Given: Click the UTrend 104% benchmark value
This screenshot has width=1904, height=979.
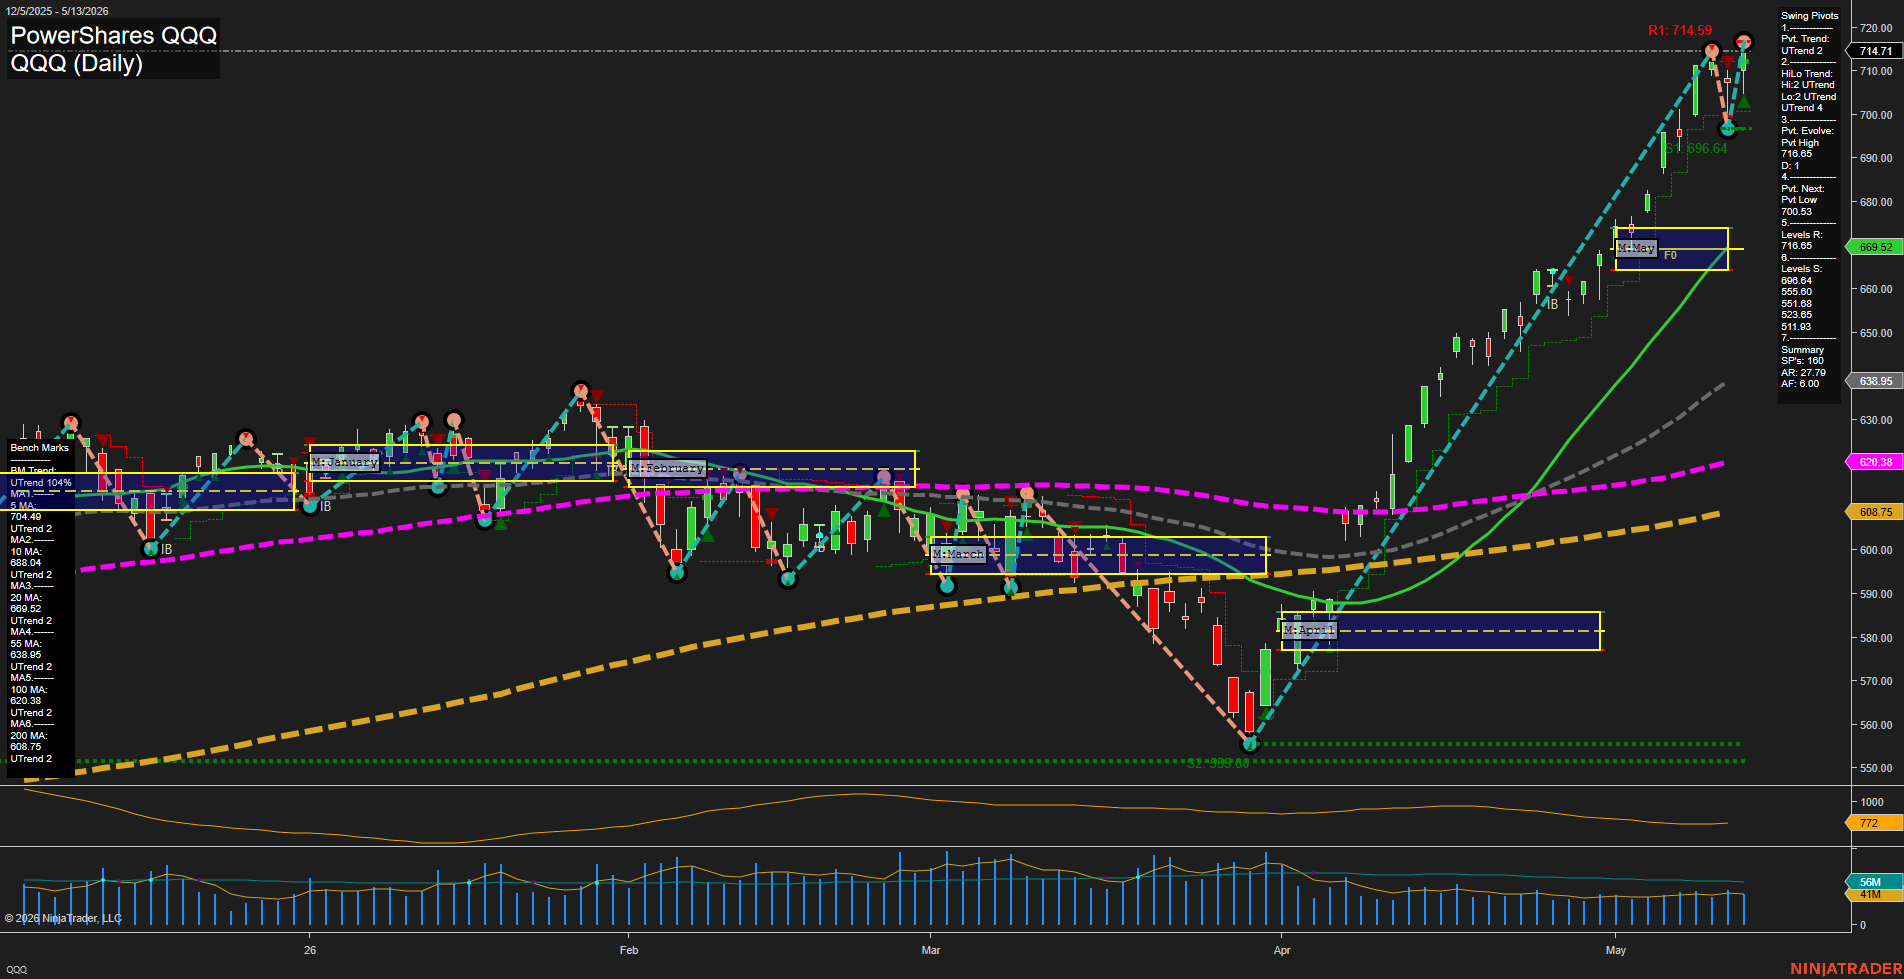Looking at the screenshot, I should 41,483.
